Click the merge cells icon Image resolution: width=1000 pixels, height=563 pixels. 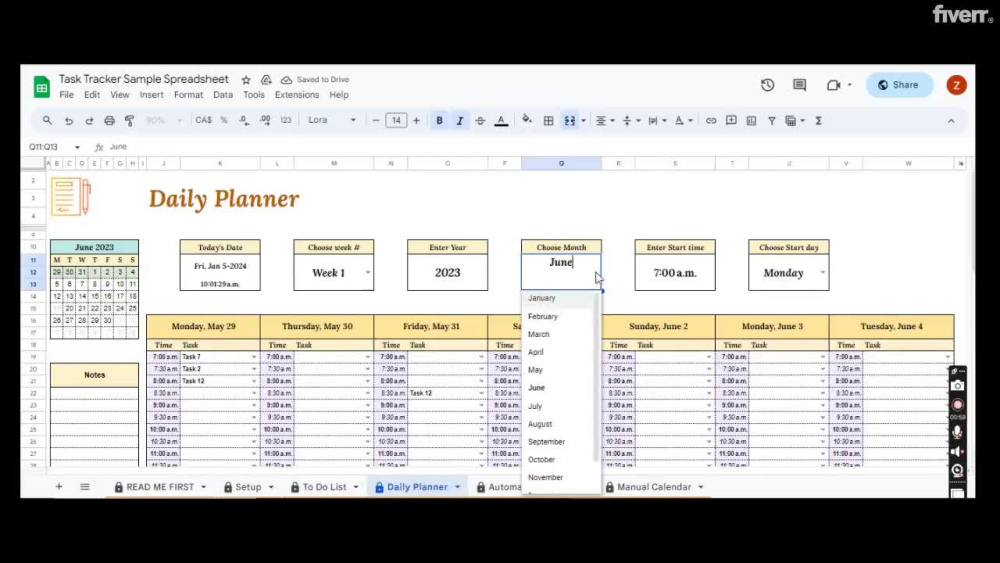[570, 121]
